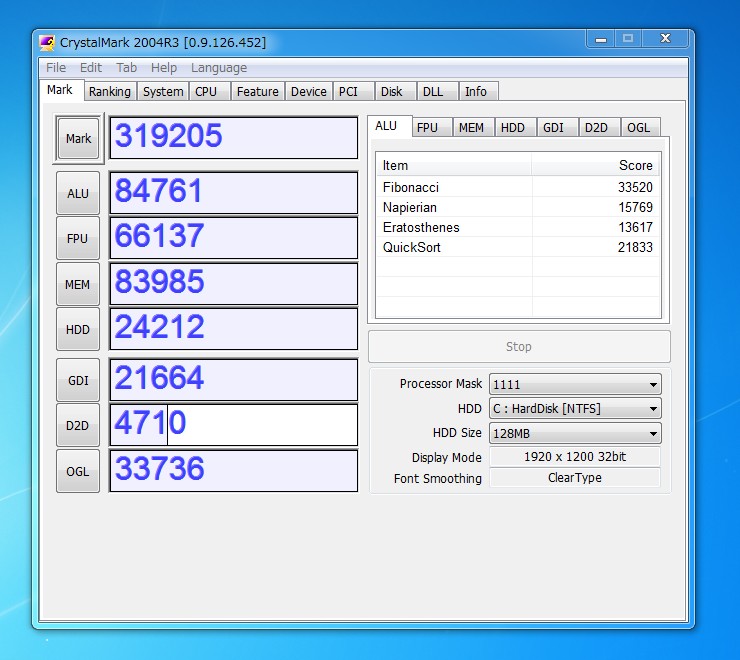740x660 pixels.
Task: Click the OGL score 33736
Action: point(234,471)
